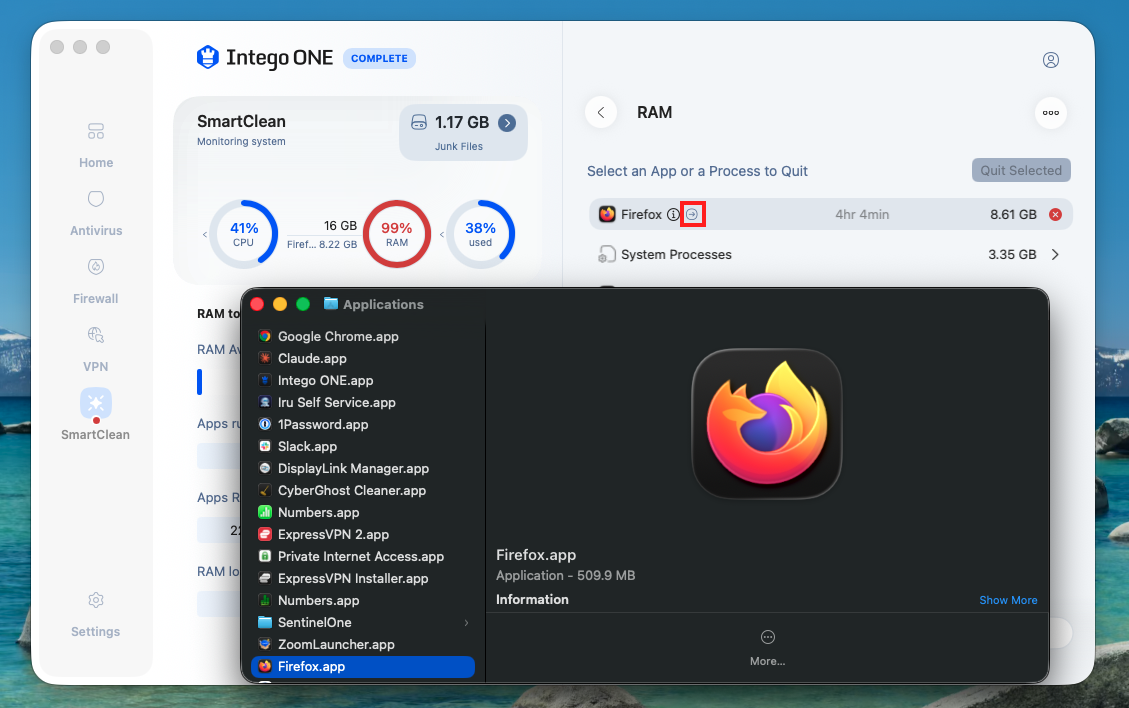Open the Antivirus section

point(96,213)
